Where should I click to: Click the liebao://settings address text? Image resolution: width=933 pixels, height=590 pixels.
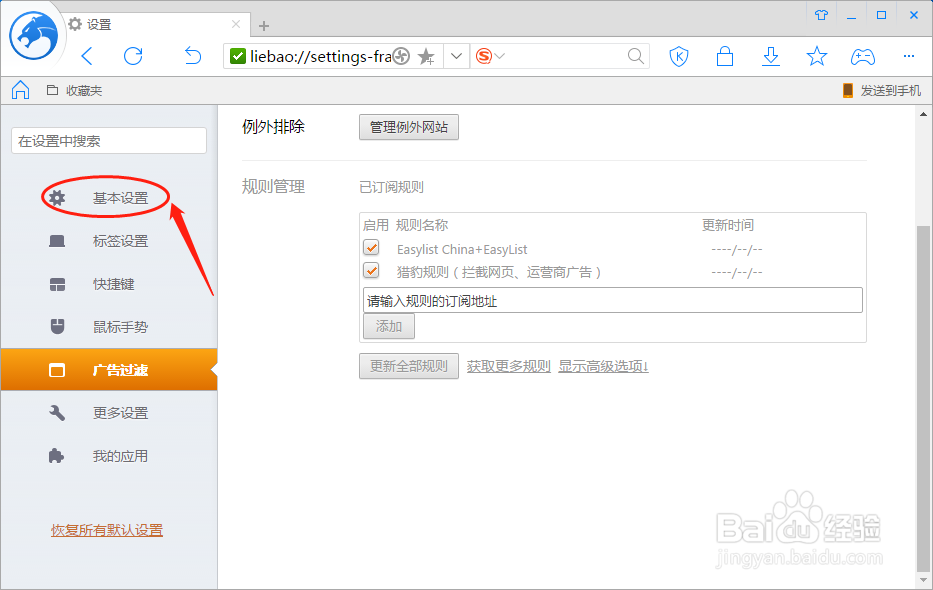point(320,57)
